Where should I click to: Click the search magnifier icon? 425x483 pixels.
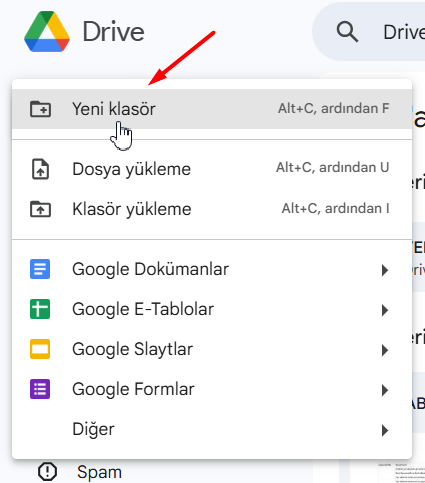(347, 32)
